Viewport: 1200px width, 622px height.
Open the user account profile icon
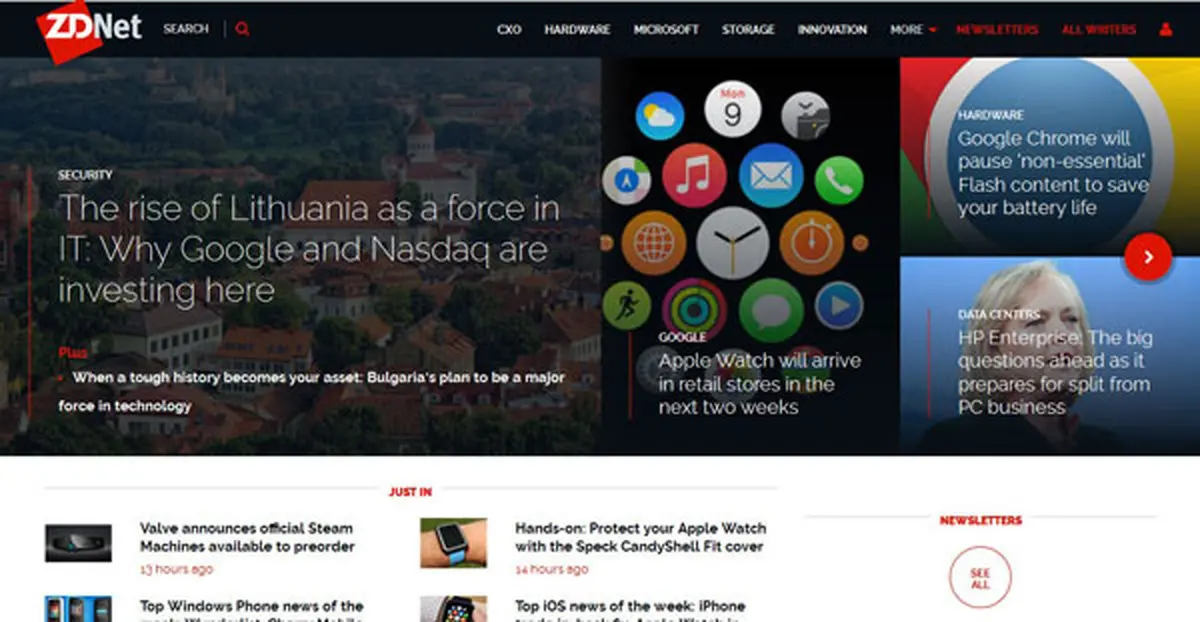pos(1165,30)
